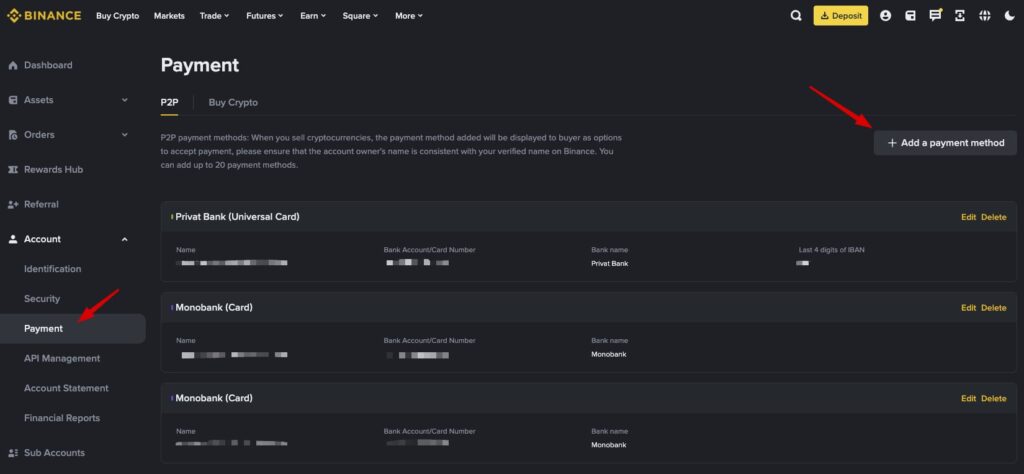This screenshot has width=1024, height=474.
Task: Open Financial Reports in the sidebar
Action: tap(62, 418)
